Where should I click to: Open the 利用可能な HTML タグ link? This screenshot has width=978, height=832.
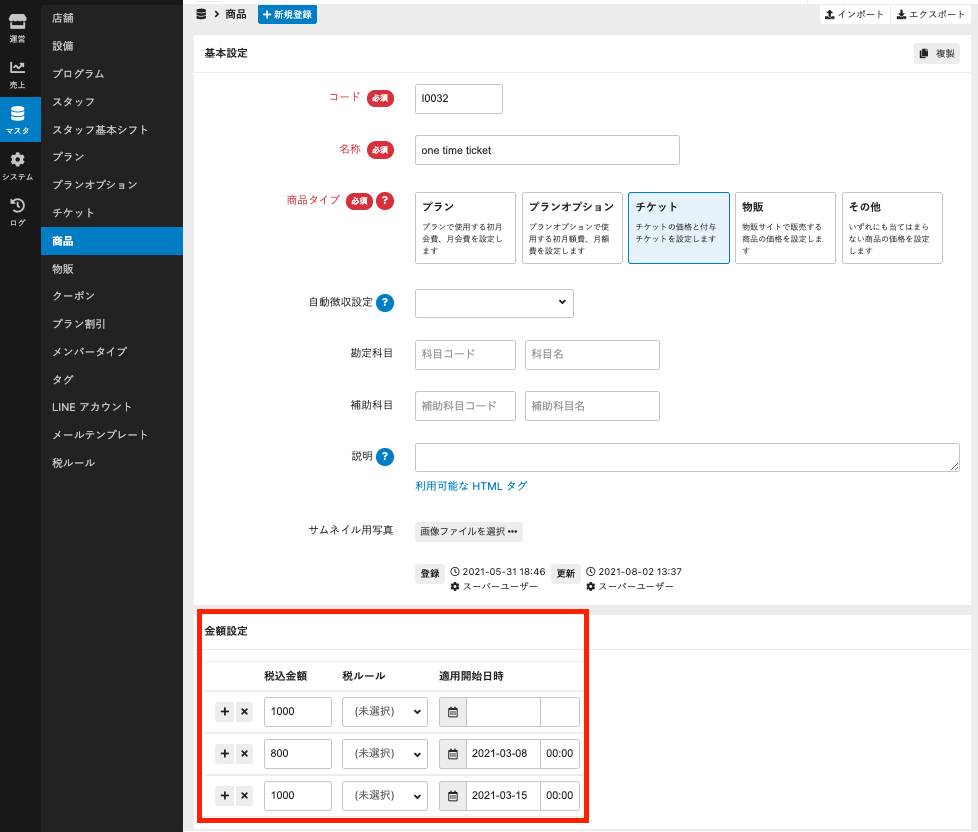point(471,486)
